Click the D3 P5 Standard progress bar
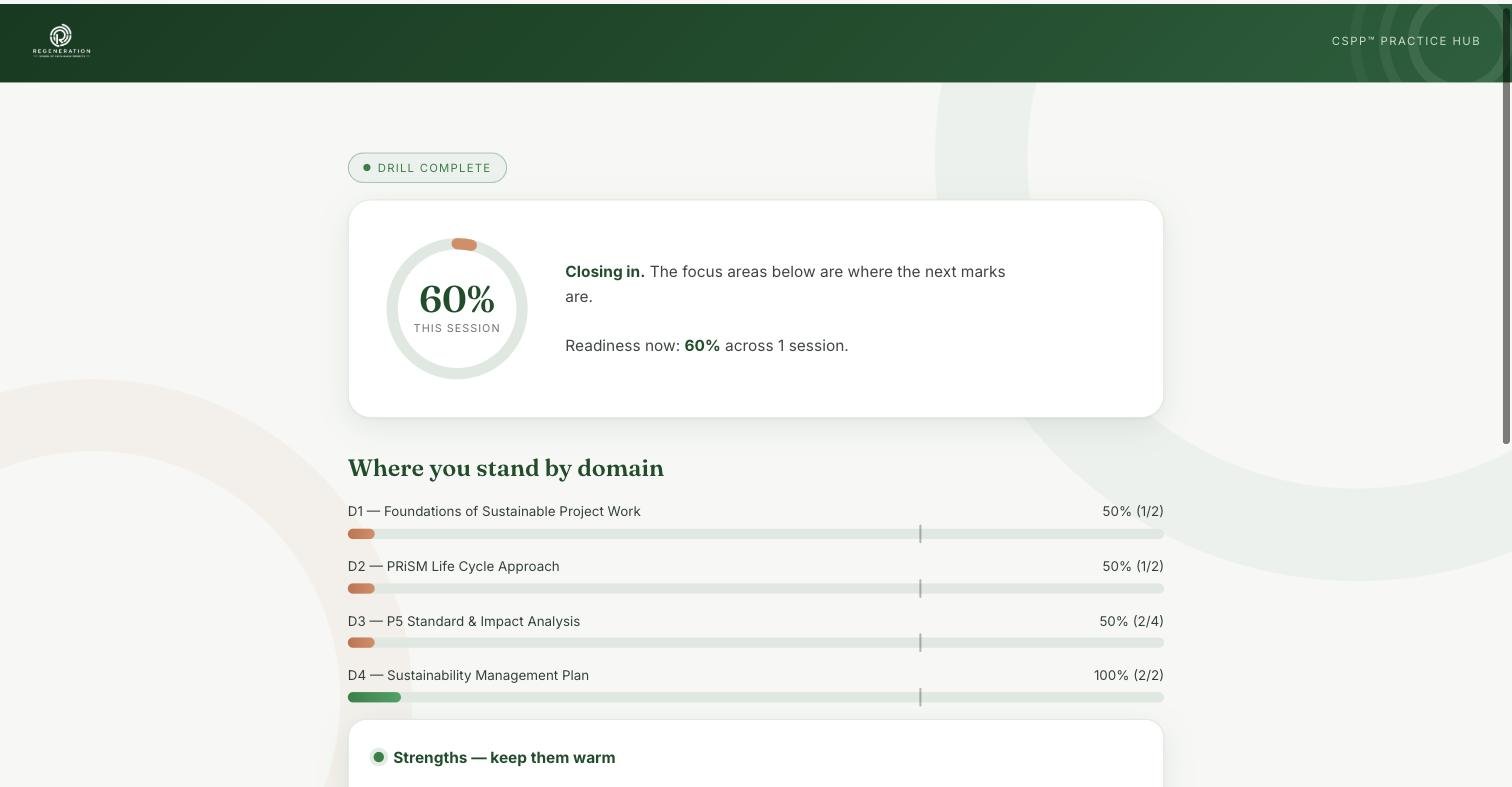Image resolution: width=1512 pixels, height=787 pixels. click(x=756, y=643)
